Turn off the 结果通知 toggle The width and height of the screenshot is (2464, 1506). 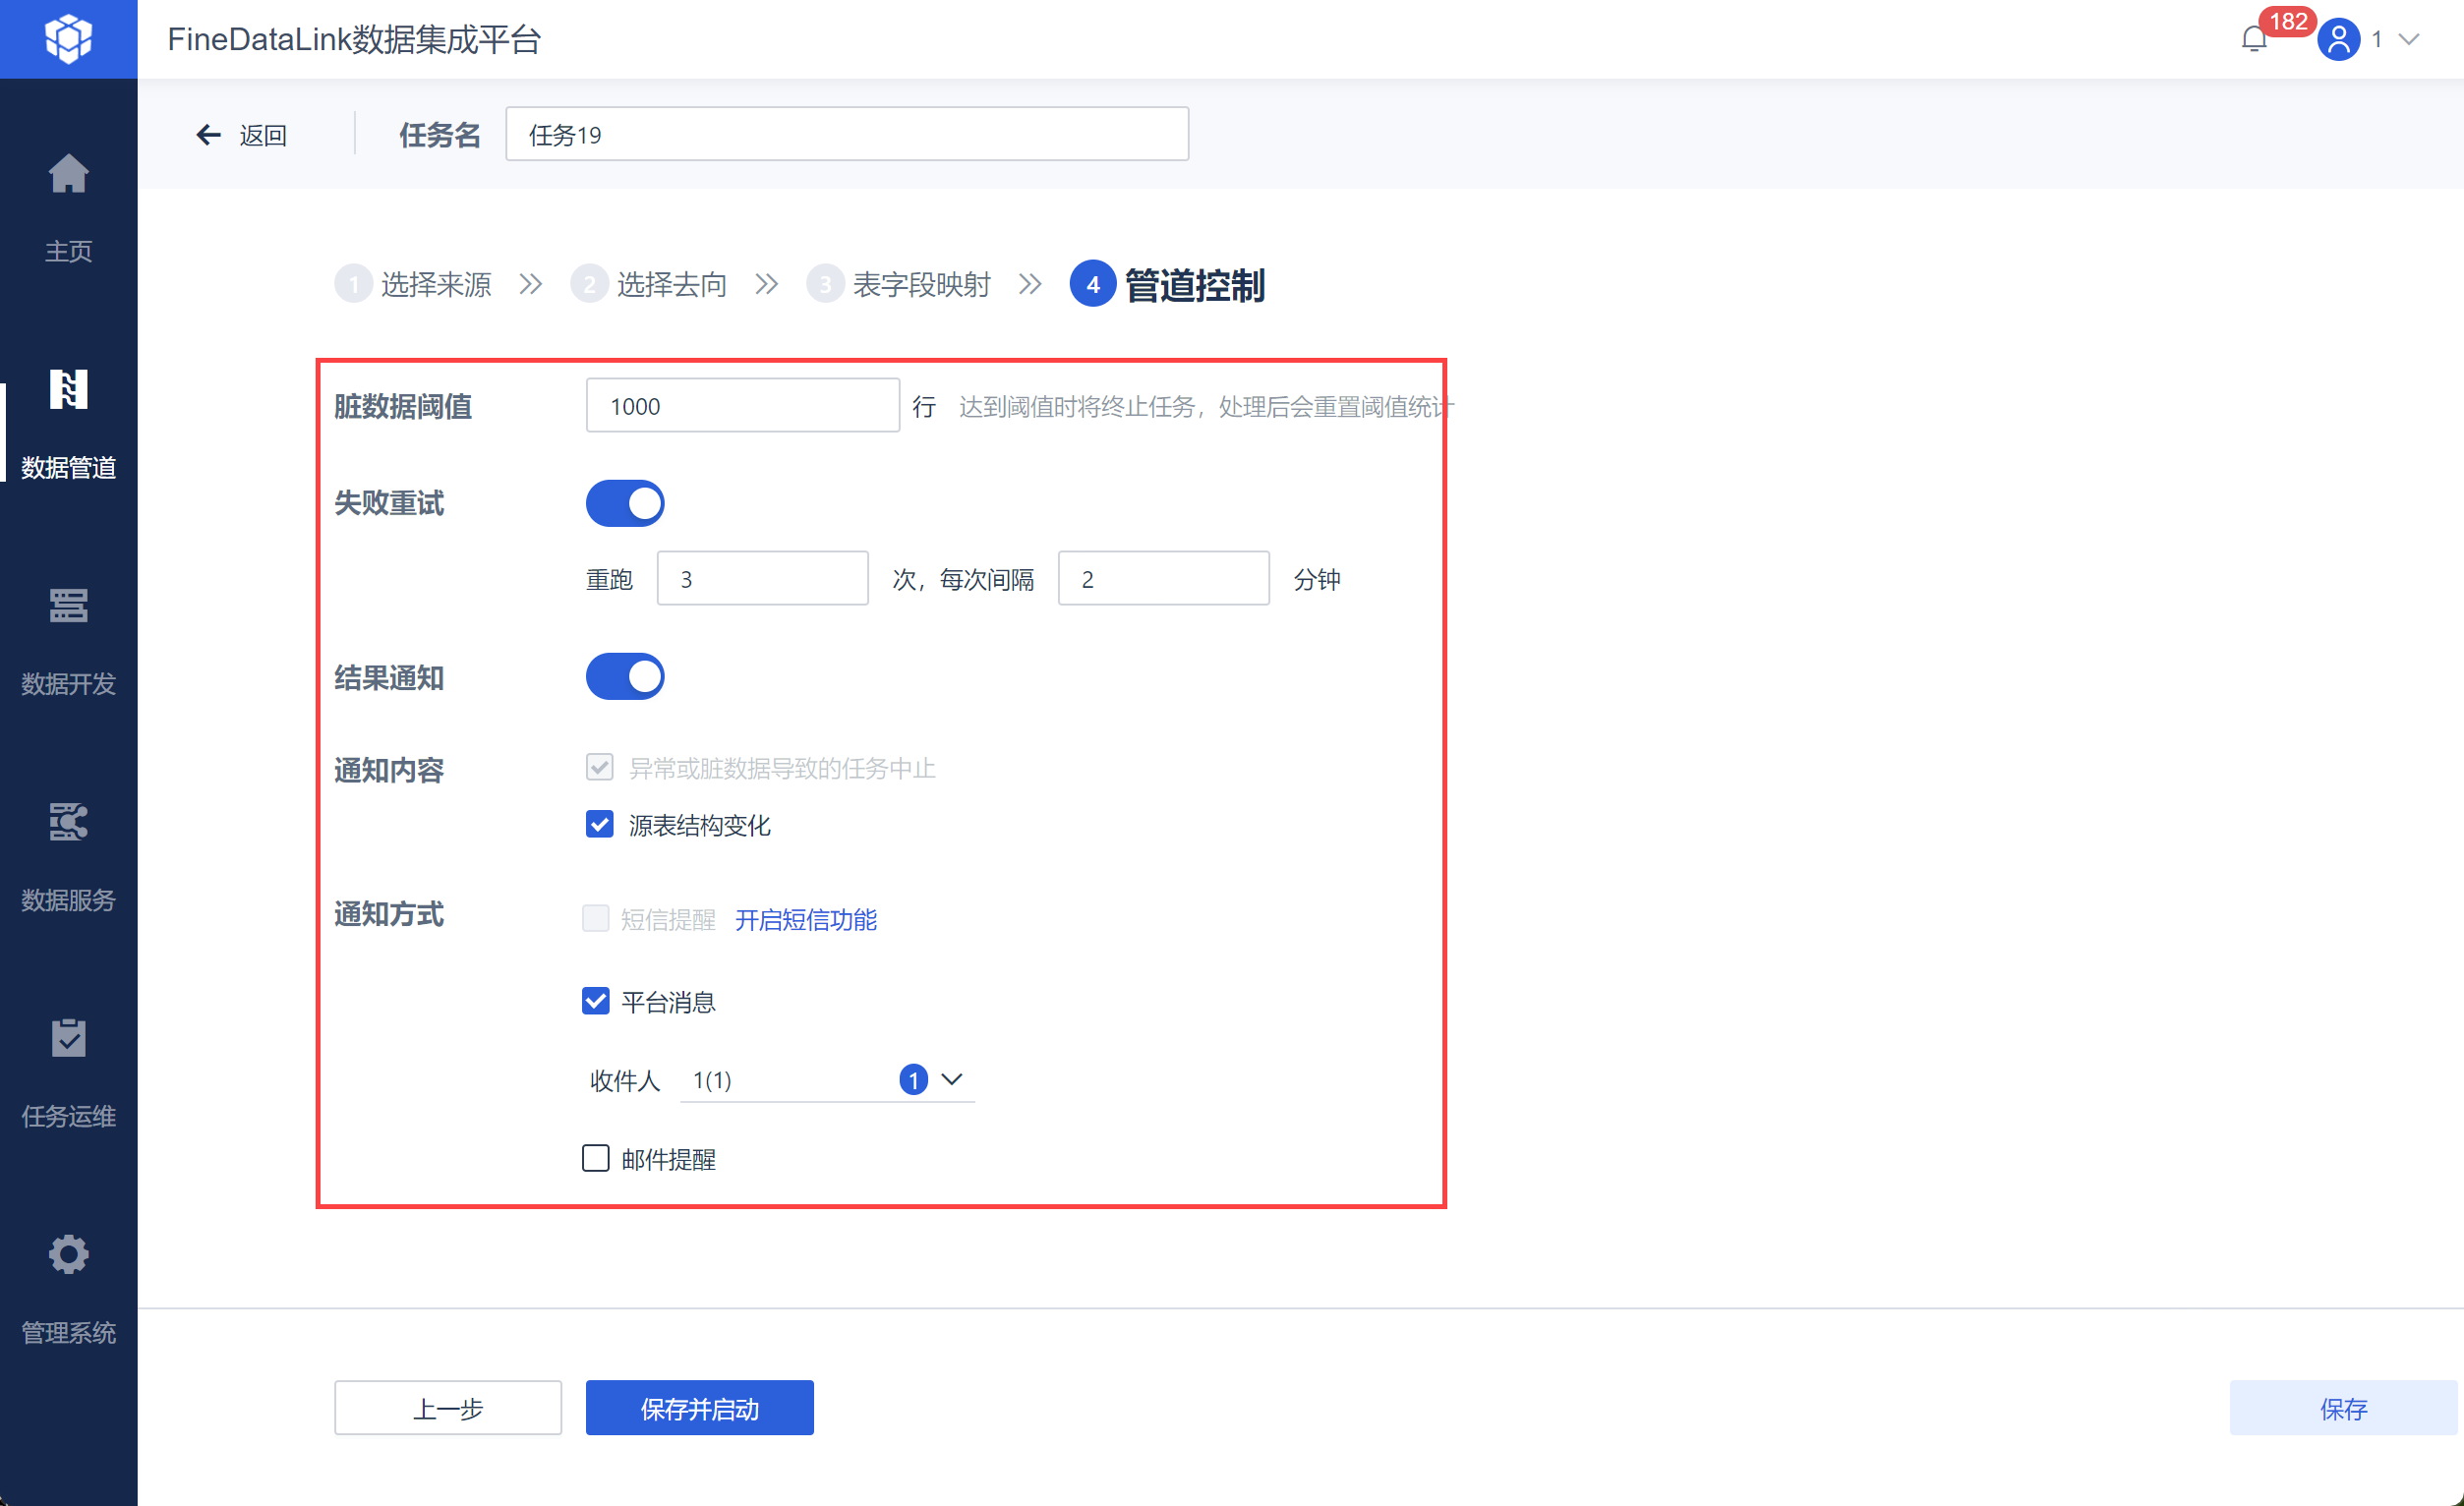click(625, 677)
